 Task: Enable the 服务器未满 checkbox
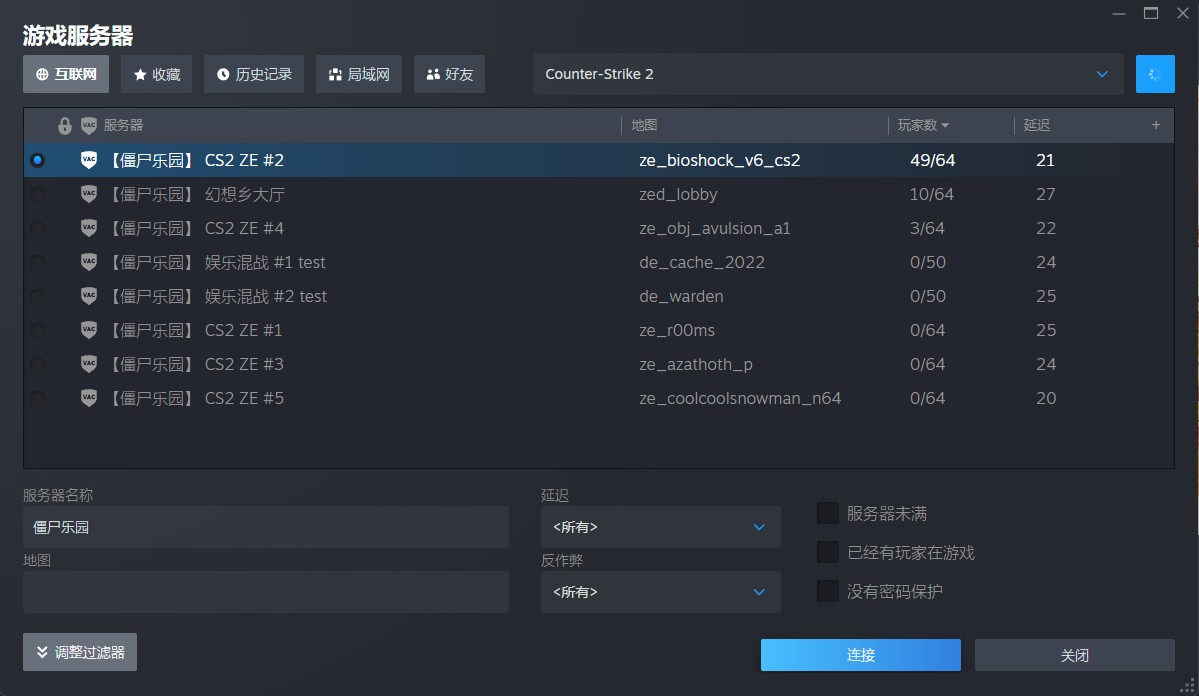[827, 513]
